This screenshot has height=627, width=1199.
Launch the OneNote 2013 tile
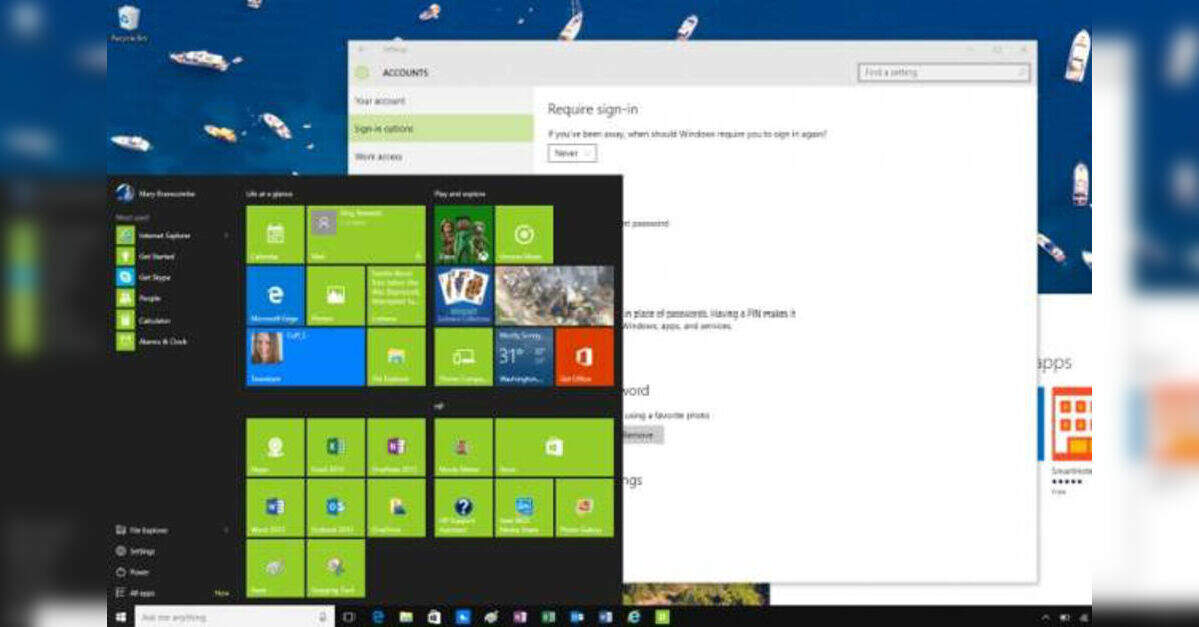pyautogui.click(x=395, y=447)
